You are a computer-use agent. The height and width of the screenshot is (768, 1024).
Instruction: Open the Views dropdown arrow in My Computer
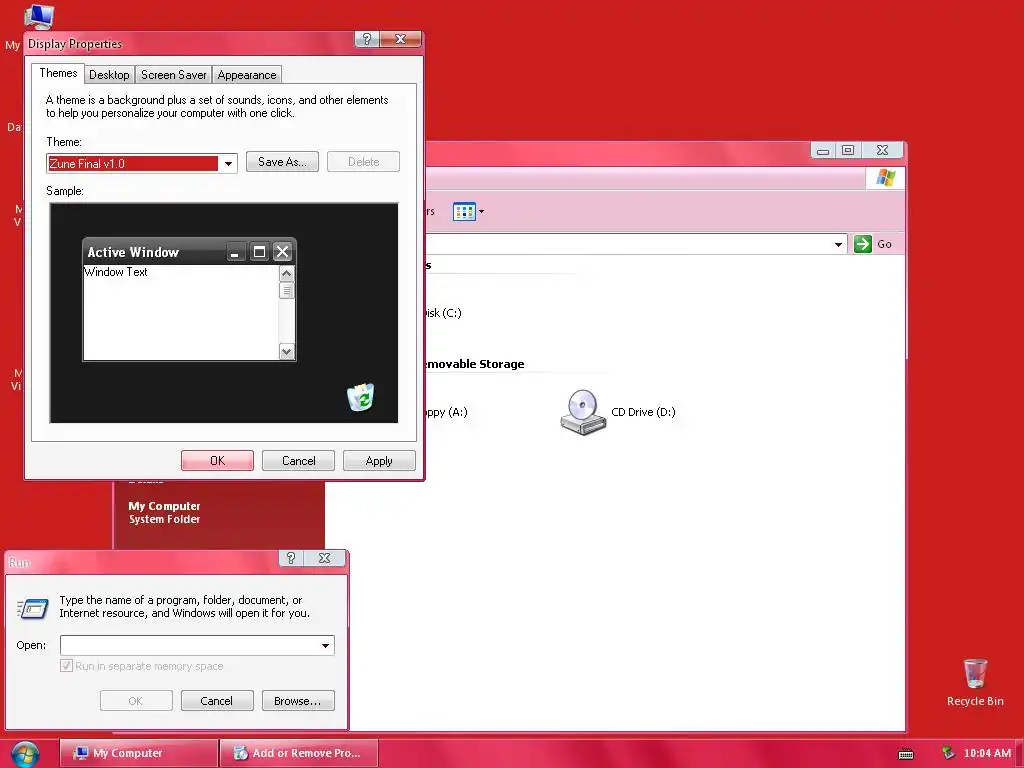click(481, 212)
